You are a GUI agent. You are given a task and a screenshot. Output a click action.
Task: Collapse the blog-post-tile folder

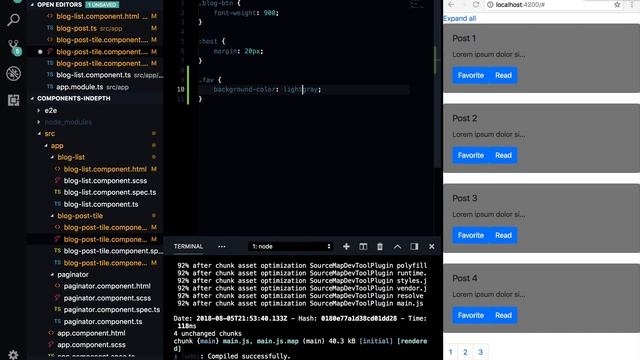click(80, 216)
